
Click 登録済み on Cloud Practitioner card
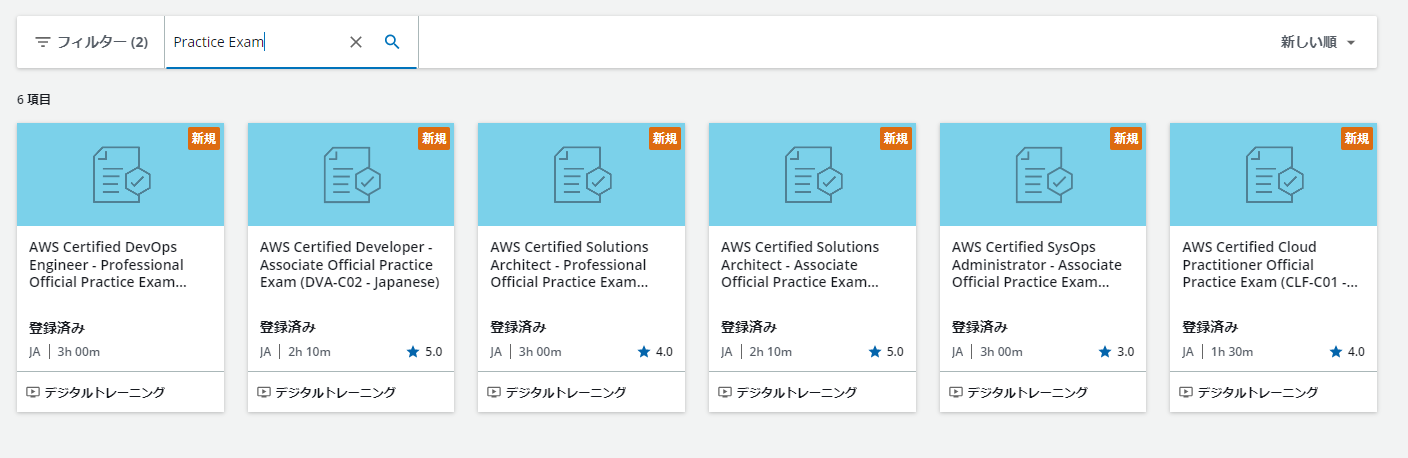coord(1210,327)
